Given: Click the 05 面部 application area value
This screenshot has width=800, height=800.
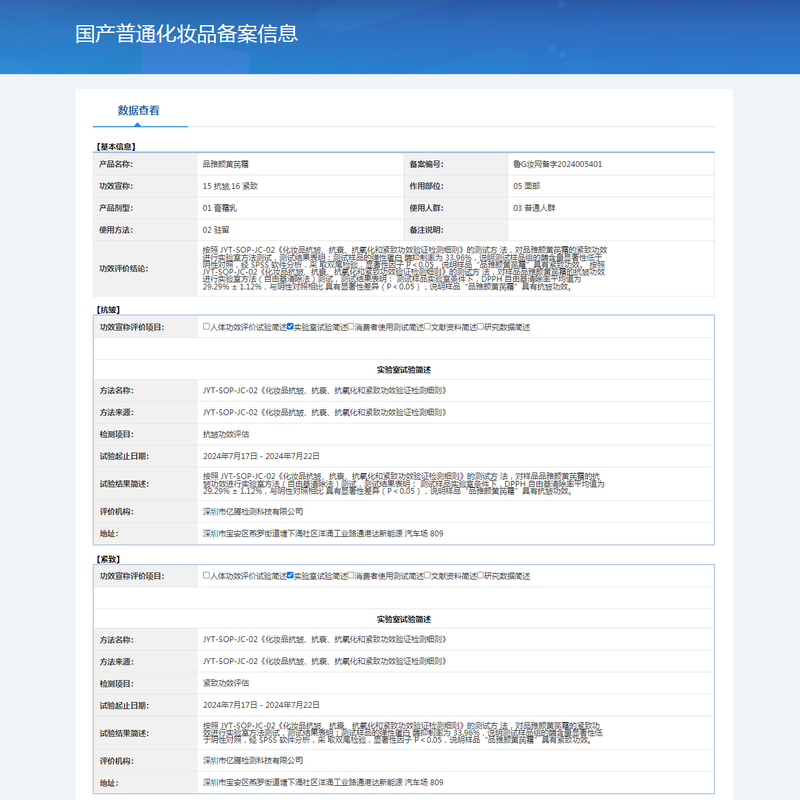Looking at the screenshot, I should click(x=526, y=186).
